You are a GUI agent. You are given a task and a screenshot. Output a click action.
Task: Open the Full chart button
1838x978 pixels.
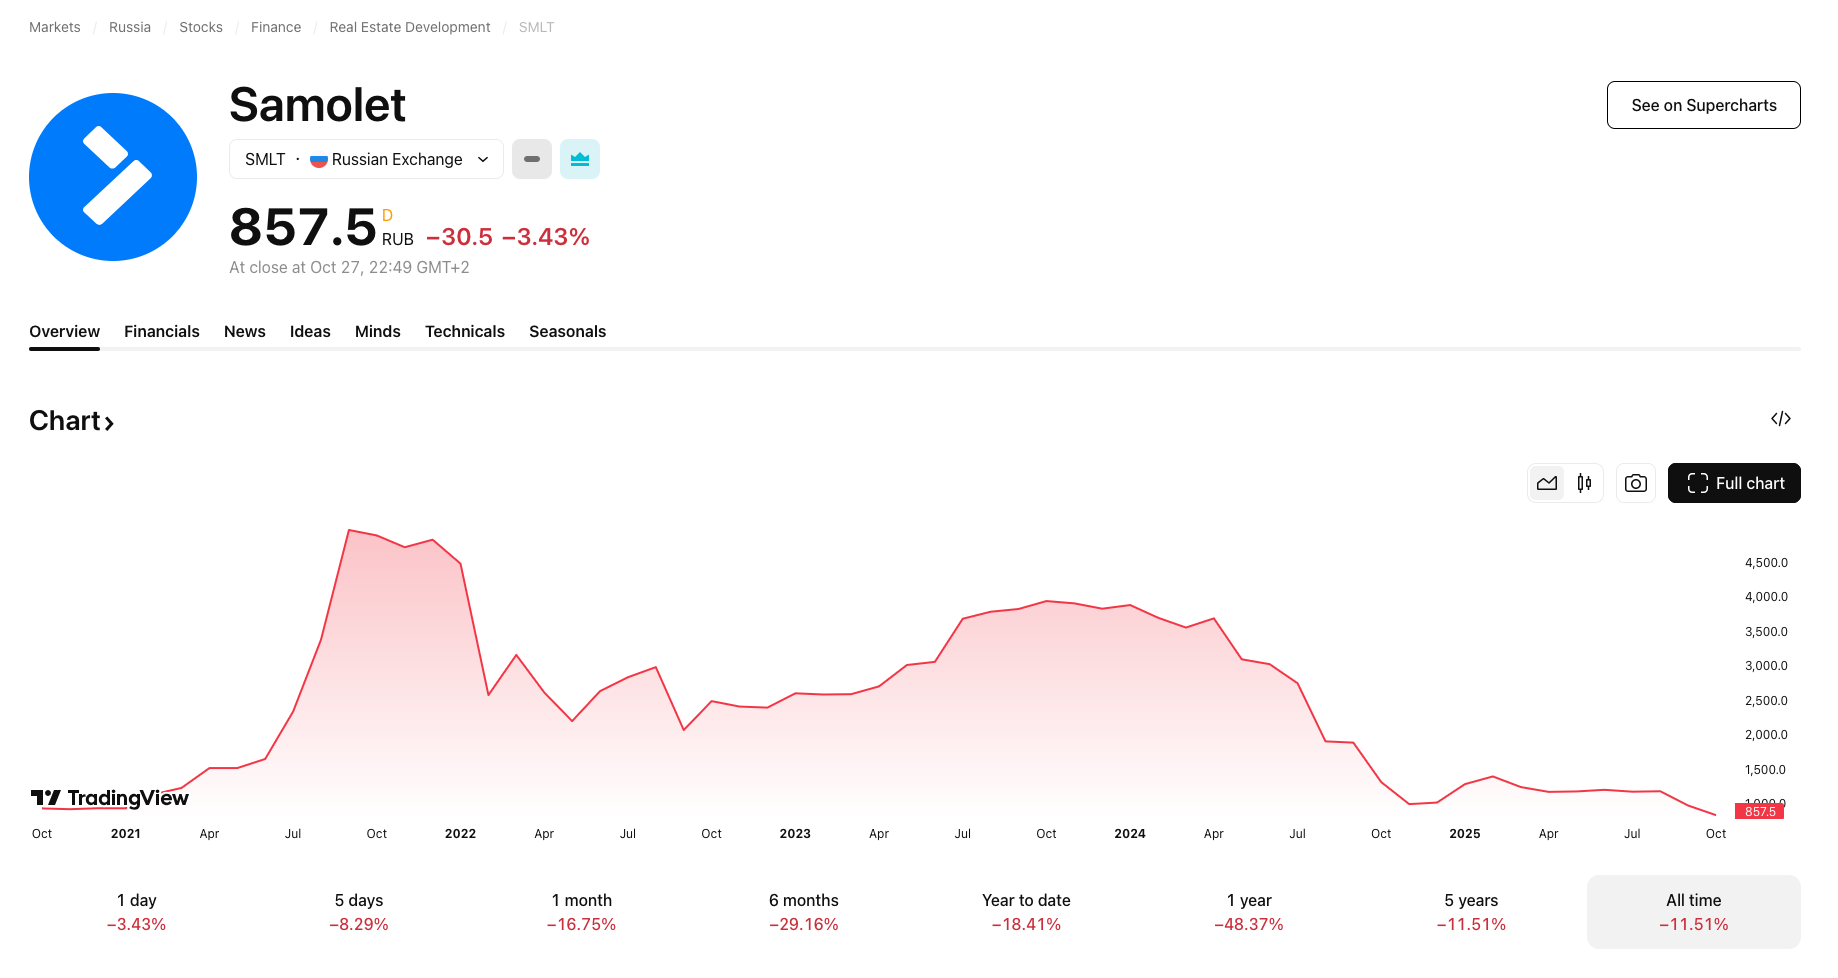click(x=1734, y=483)
